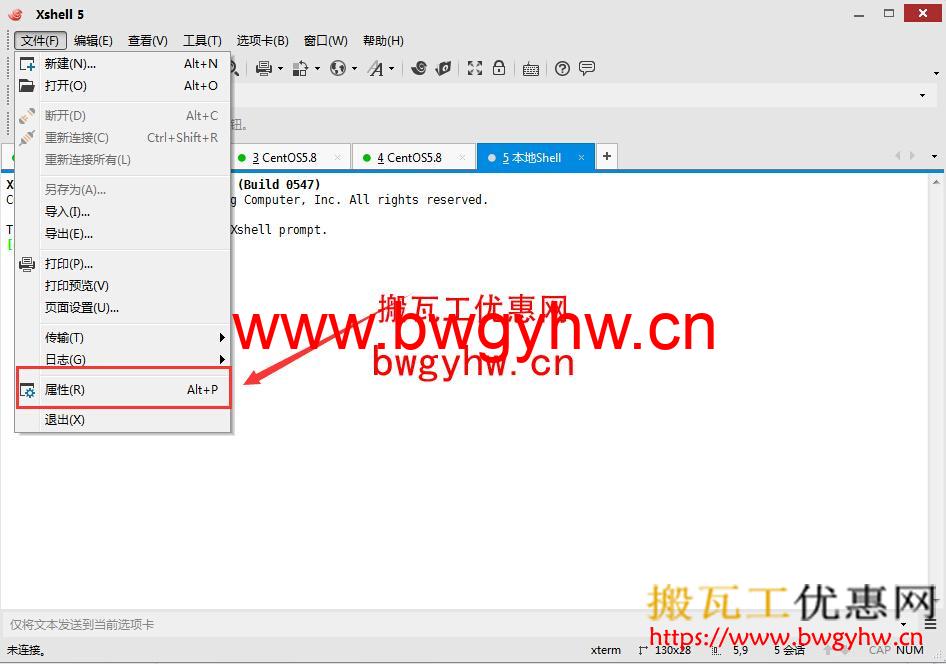Open the 编辑(E) menu
Image resolution: width=946 pixels, height=664 pixels.
[93, 41]
